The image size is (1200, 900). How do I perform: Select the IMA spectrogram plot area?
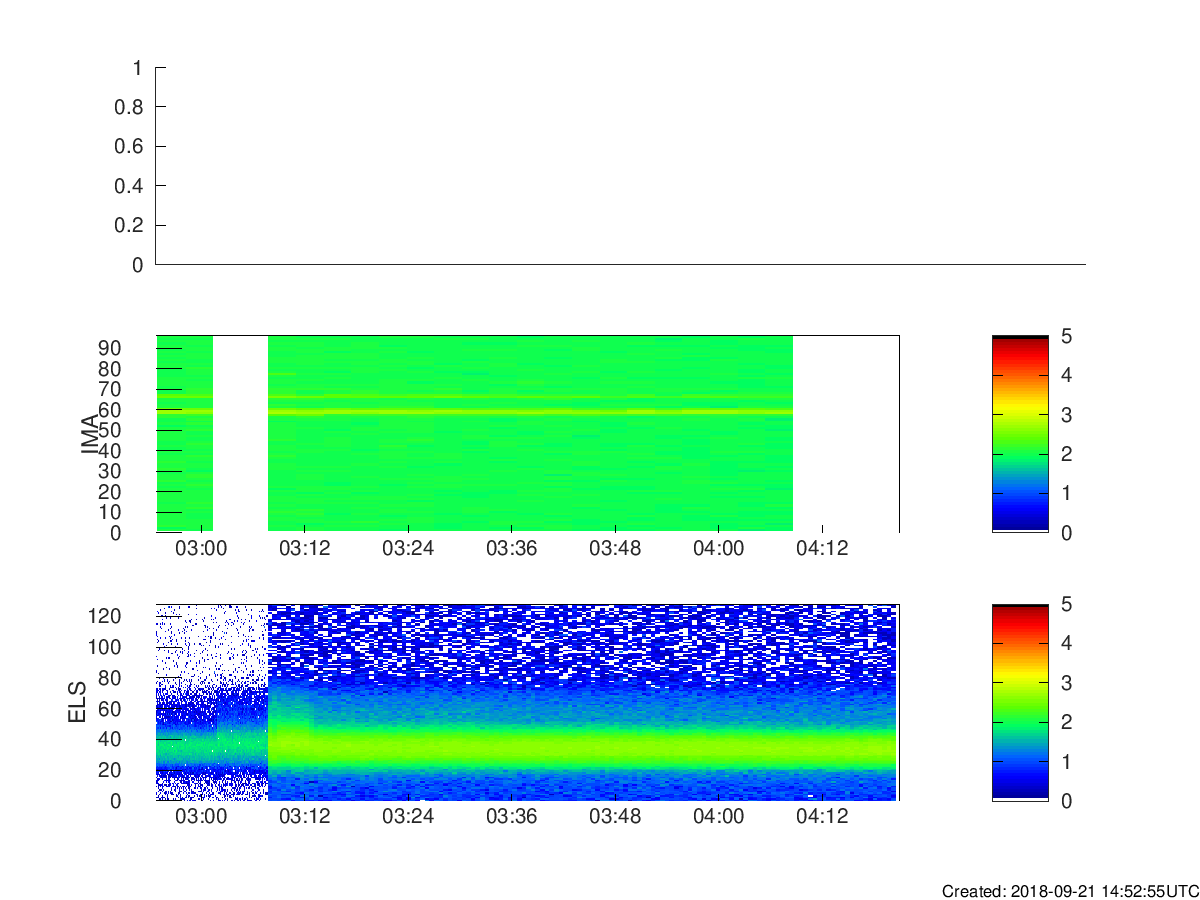tap(527, 434)
